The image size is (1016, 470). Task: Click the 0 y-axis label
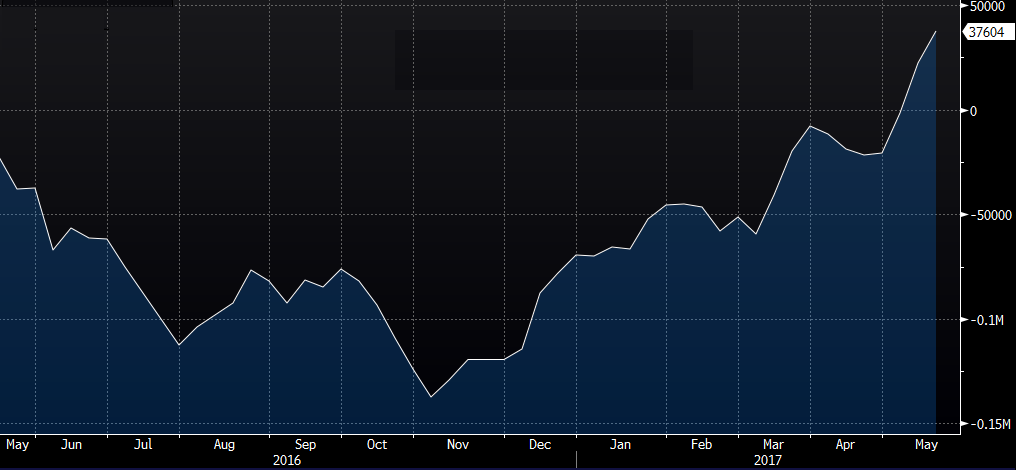[x=973, y=111]
